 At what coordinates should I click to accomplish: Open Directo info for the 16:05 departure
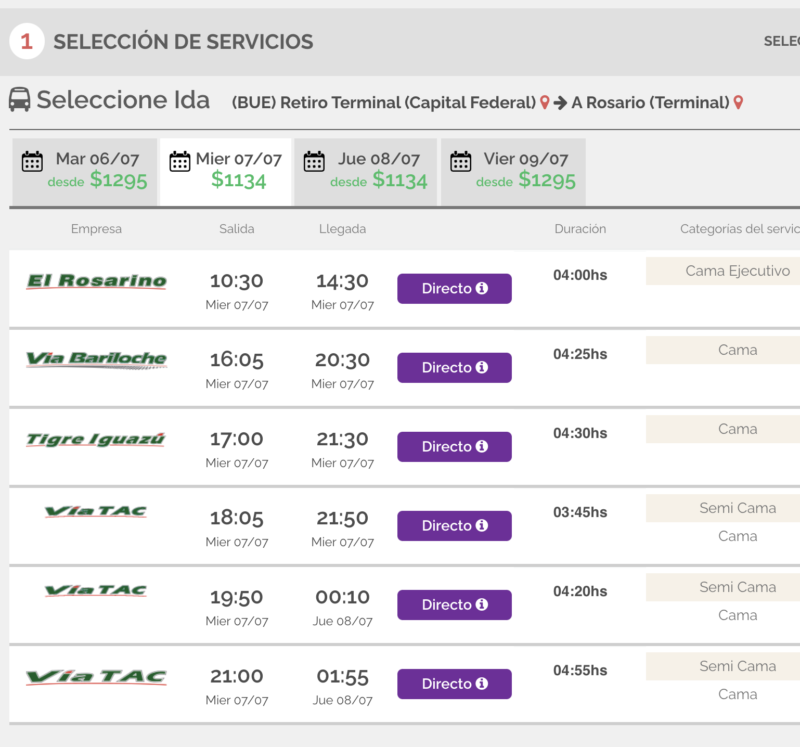point(455,368)
